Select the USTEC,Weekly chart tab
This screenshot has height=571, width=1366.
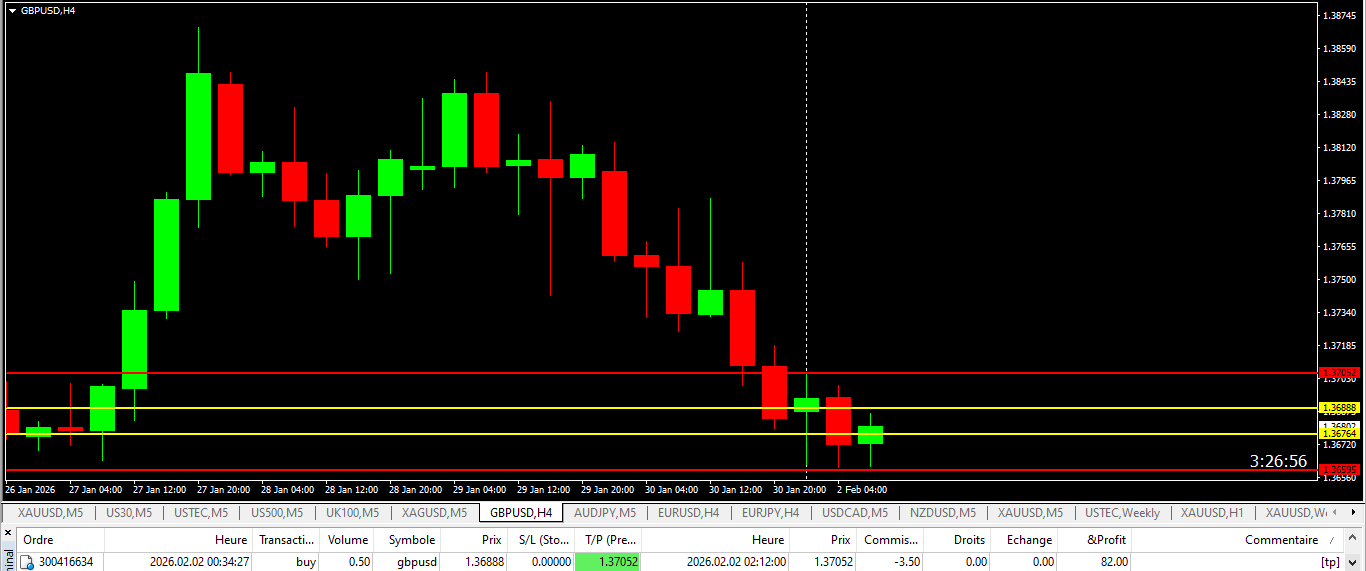coord(1122,513)
